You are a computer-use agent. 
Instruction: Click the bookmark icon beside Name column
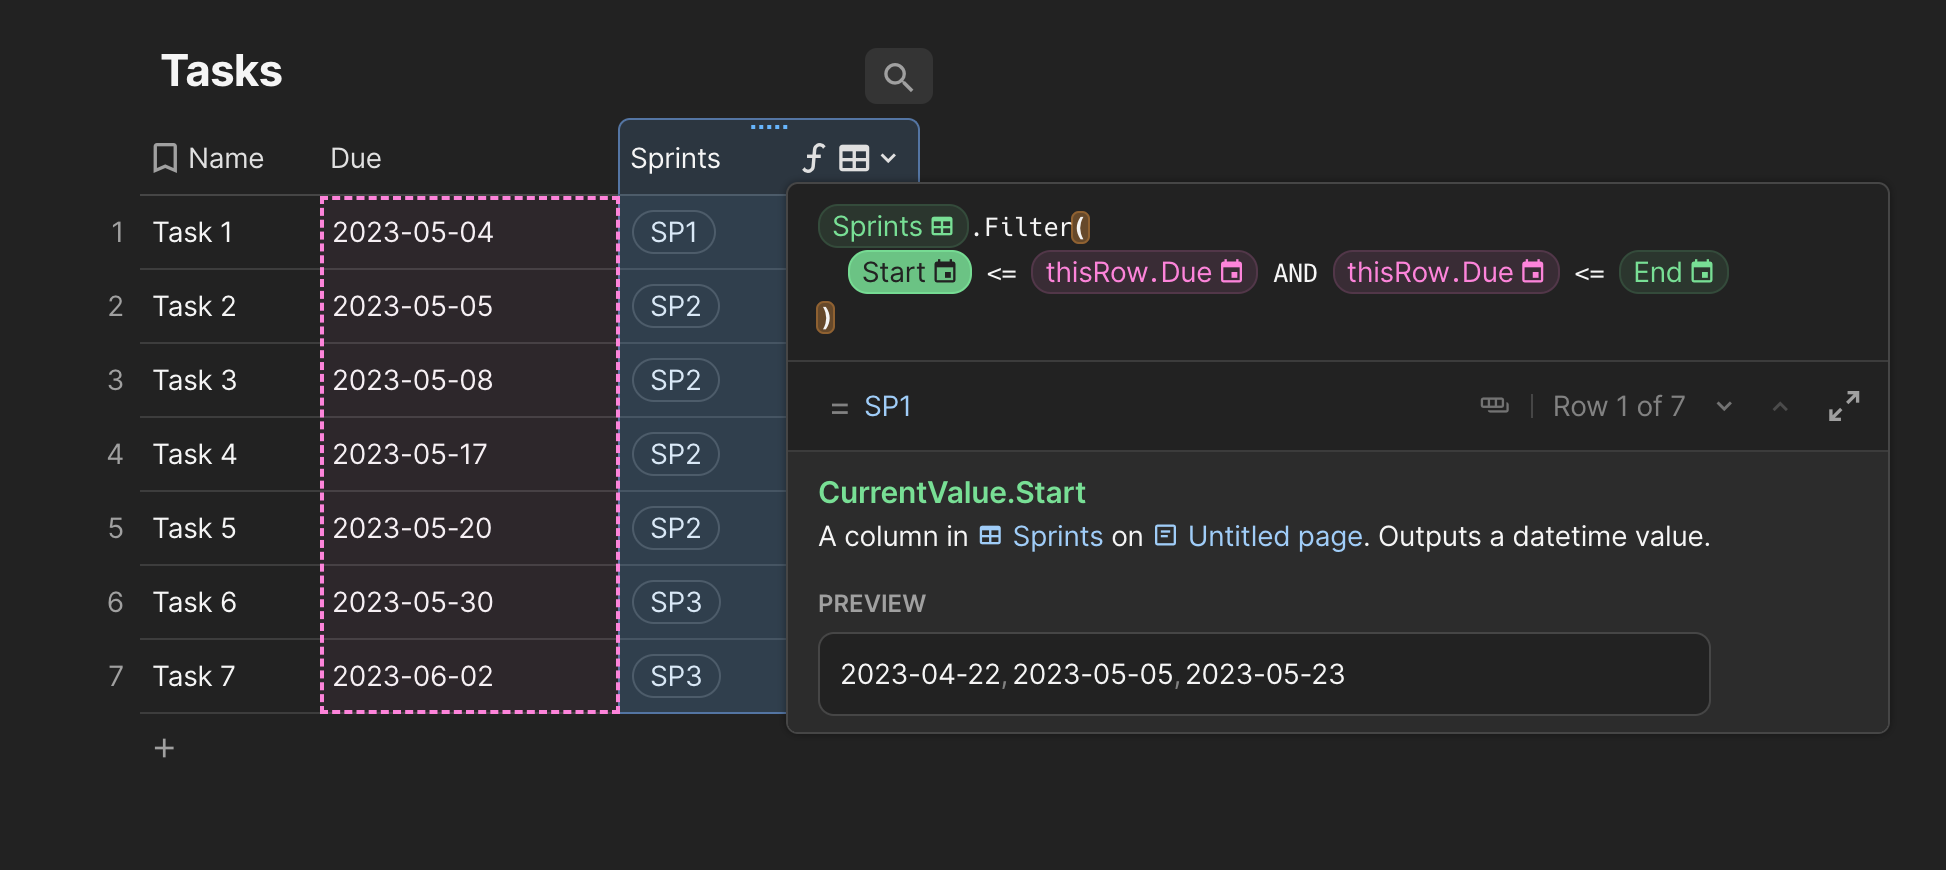click(165, 158)
